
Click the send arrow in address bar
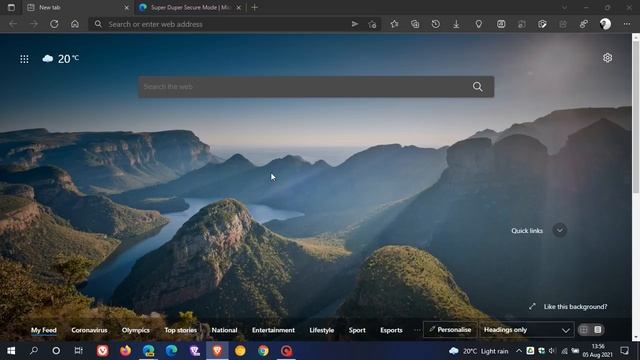click(355, 24)
